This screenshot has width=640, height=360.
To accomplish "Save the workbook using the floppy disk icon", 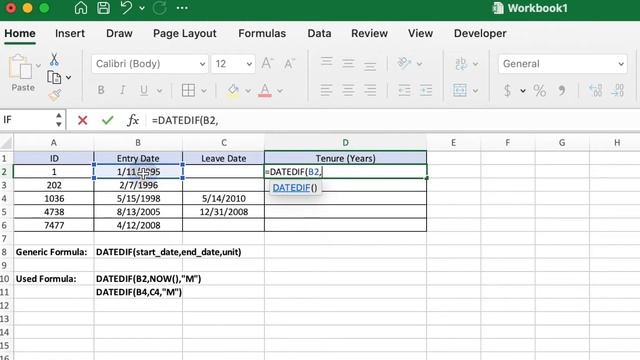I will [x=103, y=8].
